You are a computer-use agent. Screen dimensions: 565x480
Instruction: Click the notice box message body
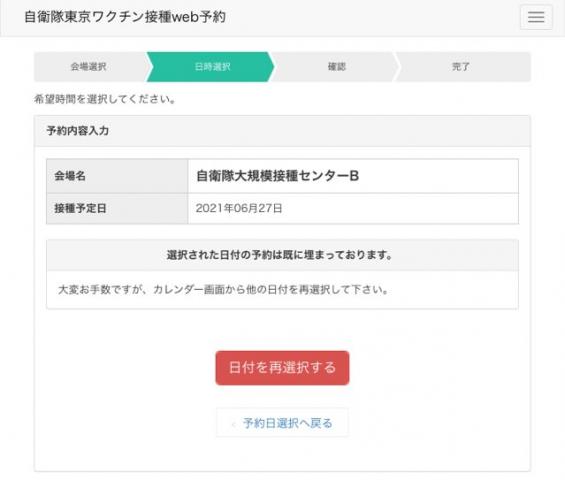(282, 290)
